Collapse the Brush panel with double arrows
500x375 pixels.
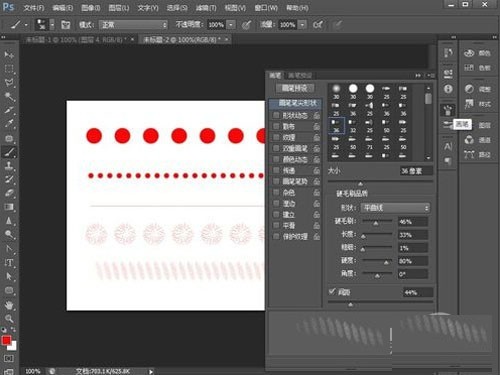(418, 75)
